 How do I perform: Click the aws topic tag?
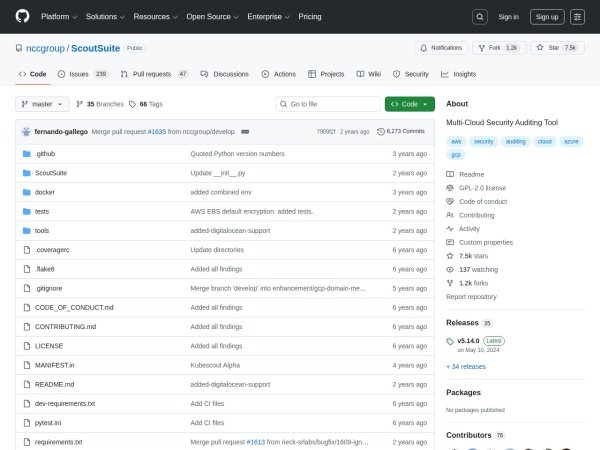[456, 142]
